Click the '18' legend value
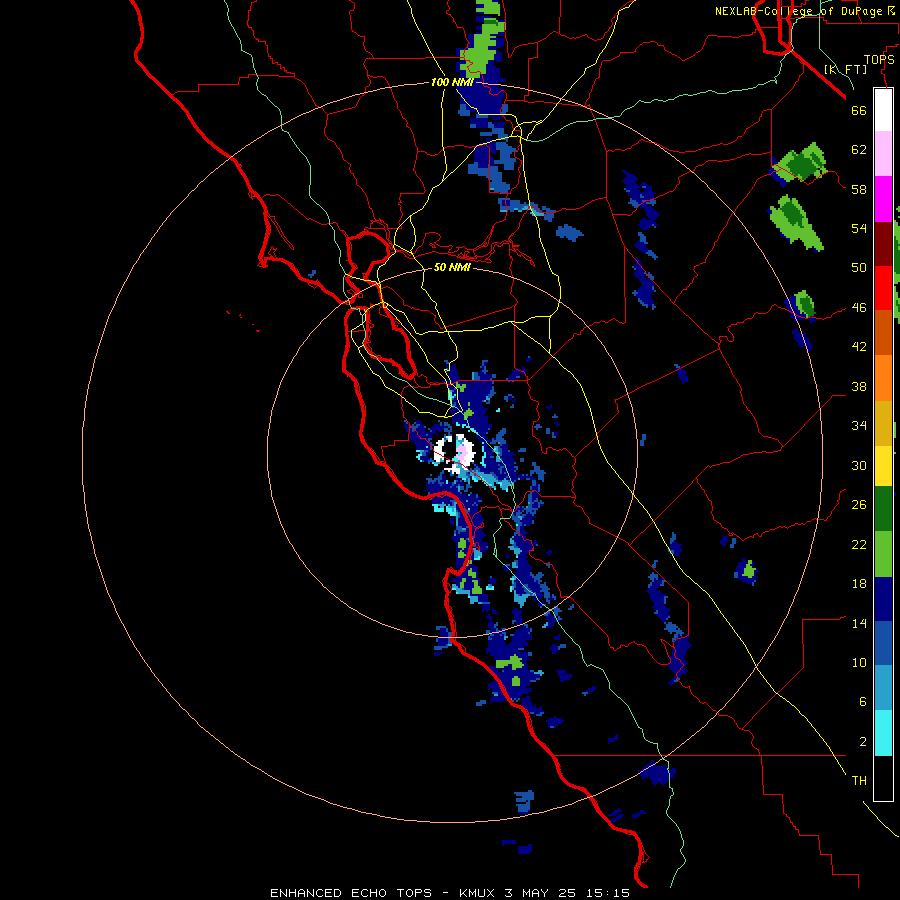This screenshot has width=900, height=900. pos(859,584)
